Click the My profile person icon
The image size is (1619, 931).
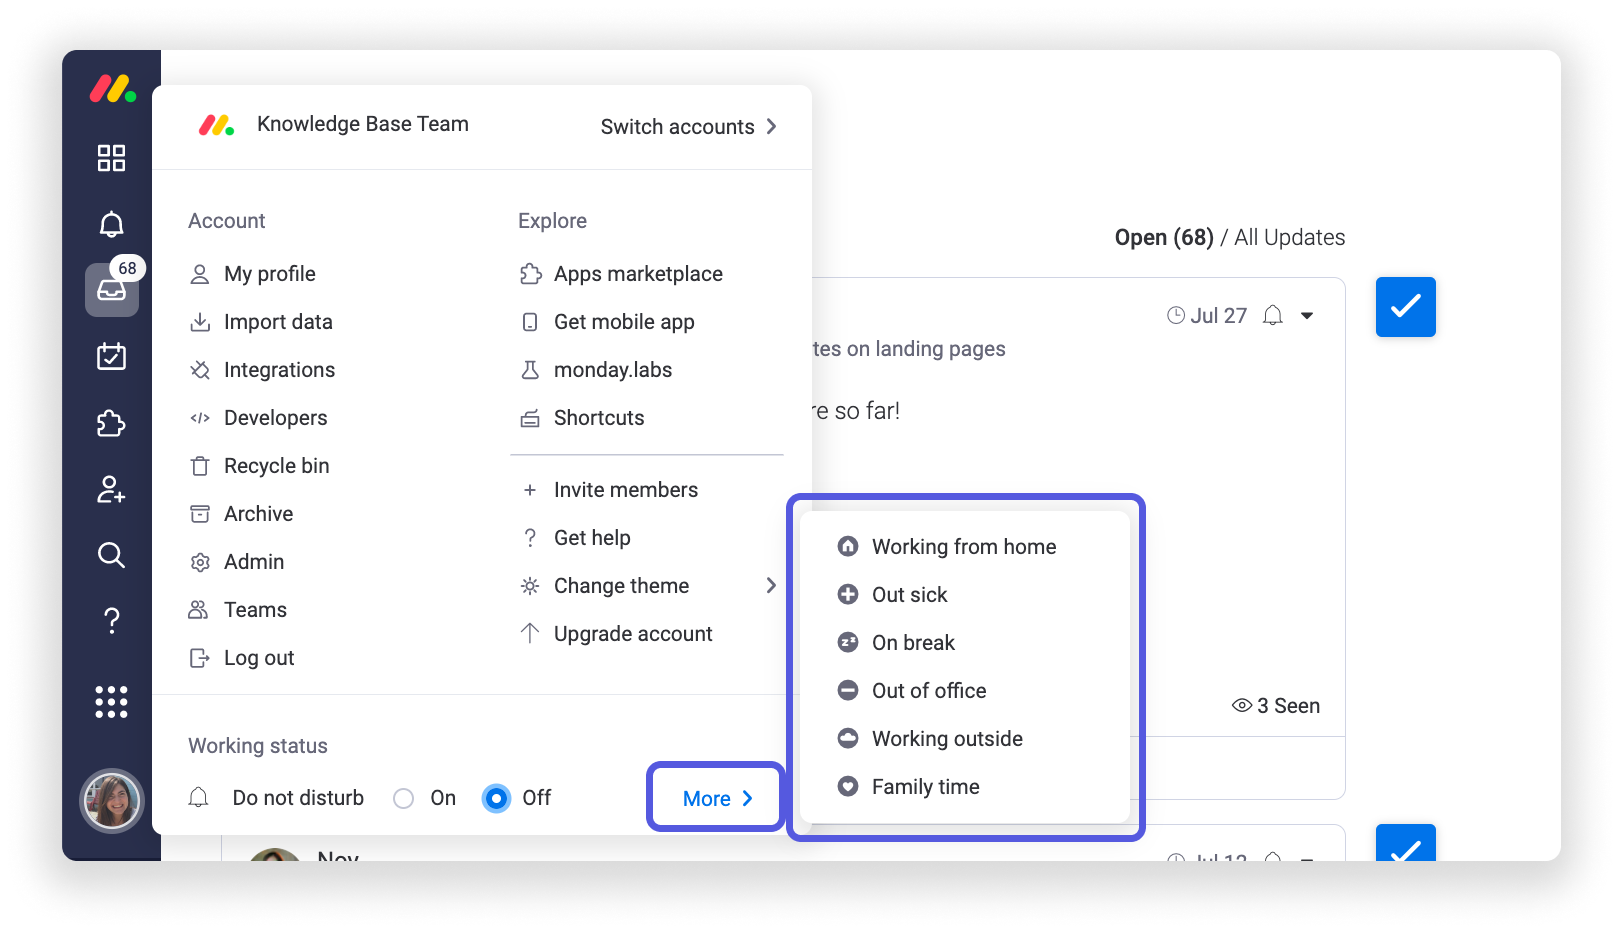200,274
